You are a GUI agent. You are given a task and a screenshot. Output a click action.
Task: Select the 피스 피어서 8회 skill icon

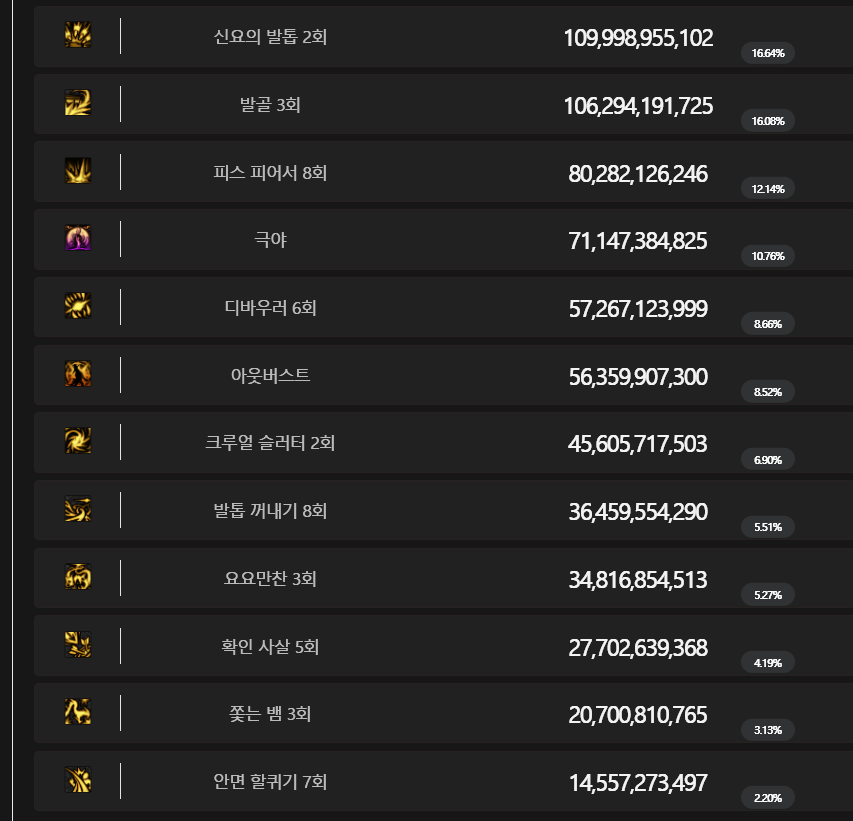point(78,171)
